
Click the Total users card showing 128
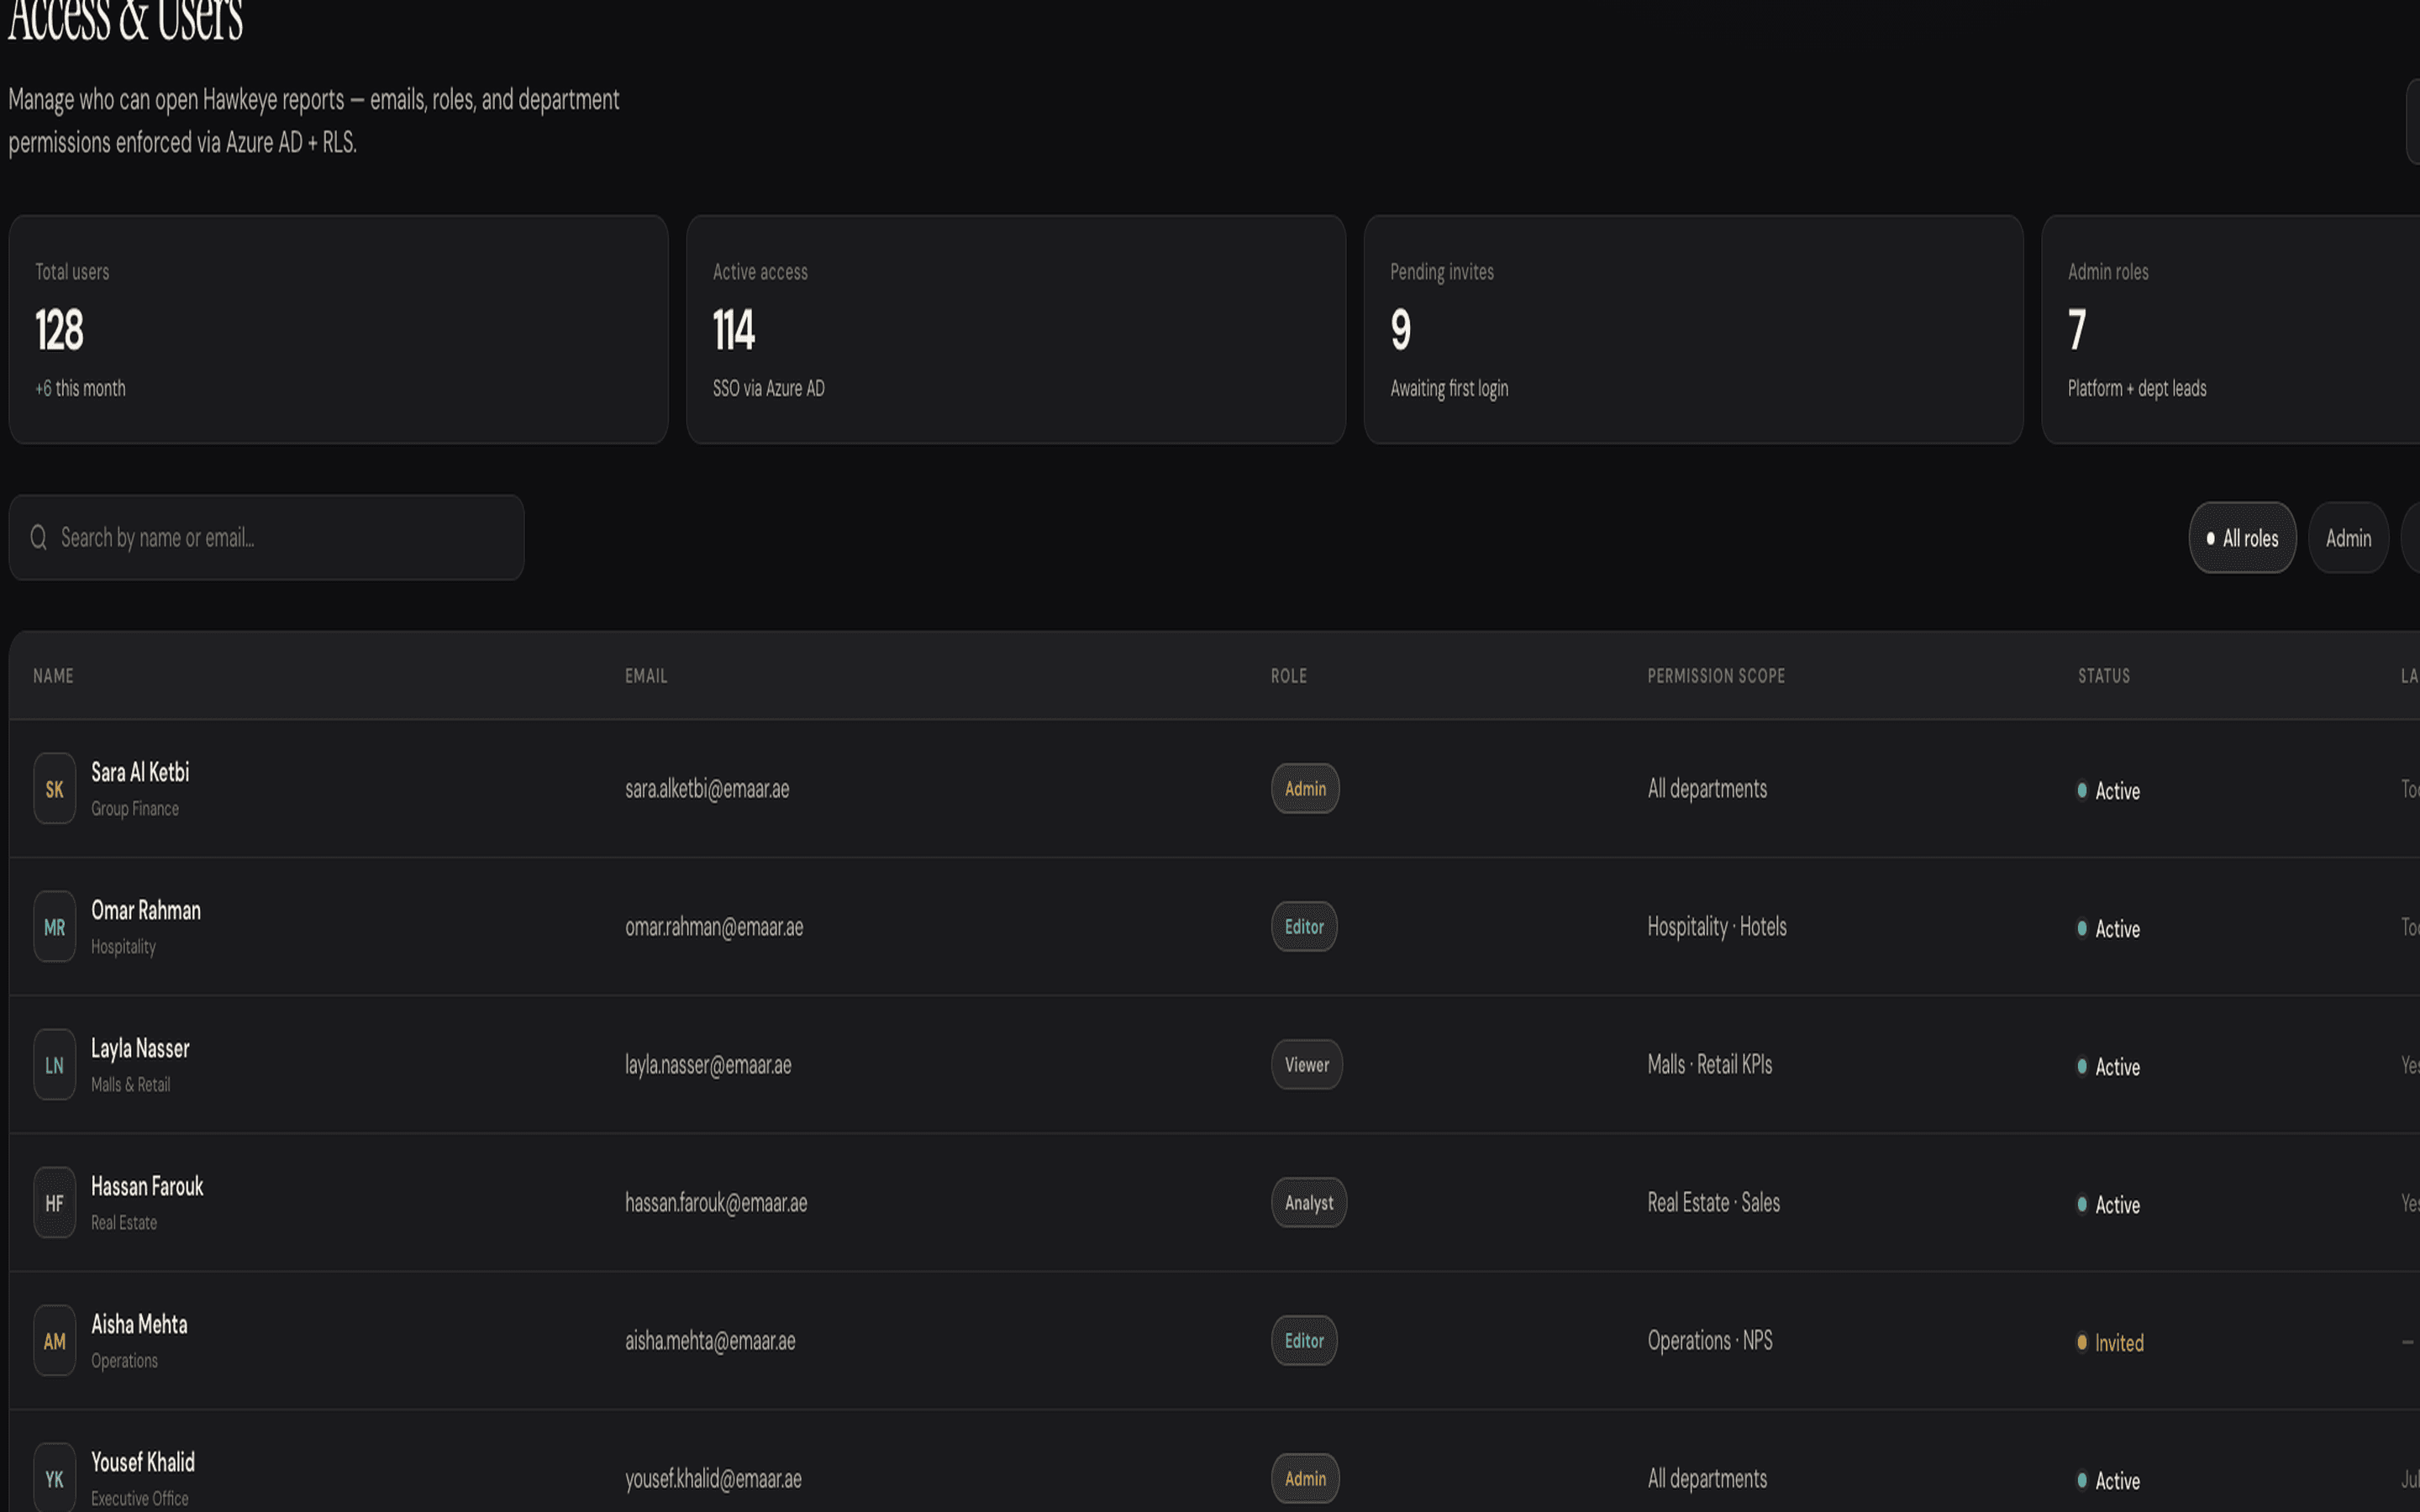tap(338, 329)
